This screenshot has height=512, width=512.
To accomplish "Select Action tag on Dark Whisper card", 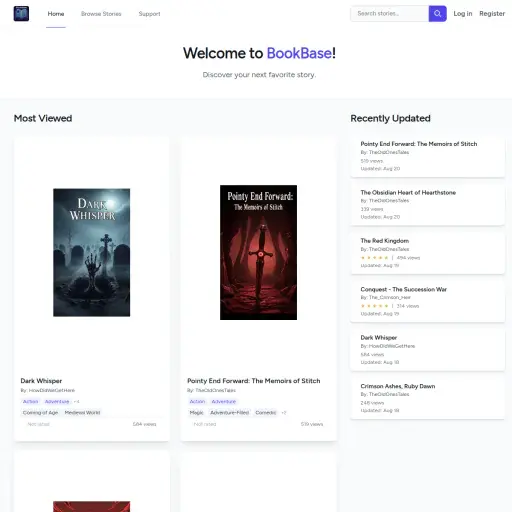I will pyautogui.click(x=30, y=401).
